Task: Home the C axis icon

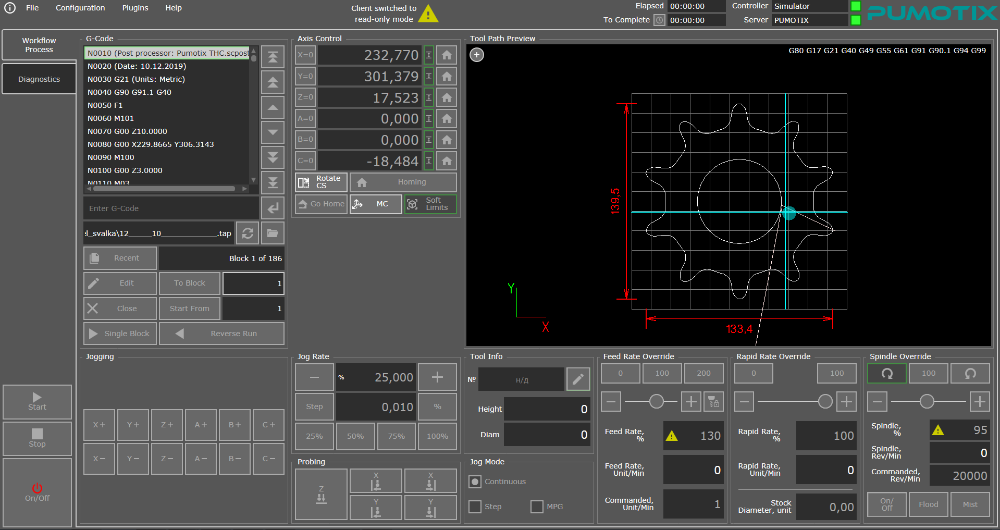Action: [x=447, y=161]
